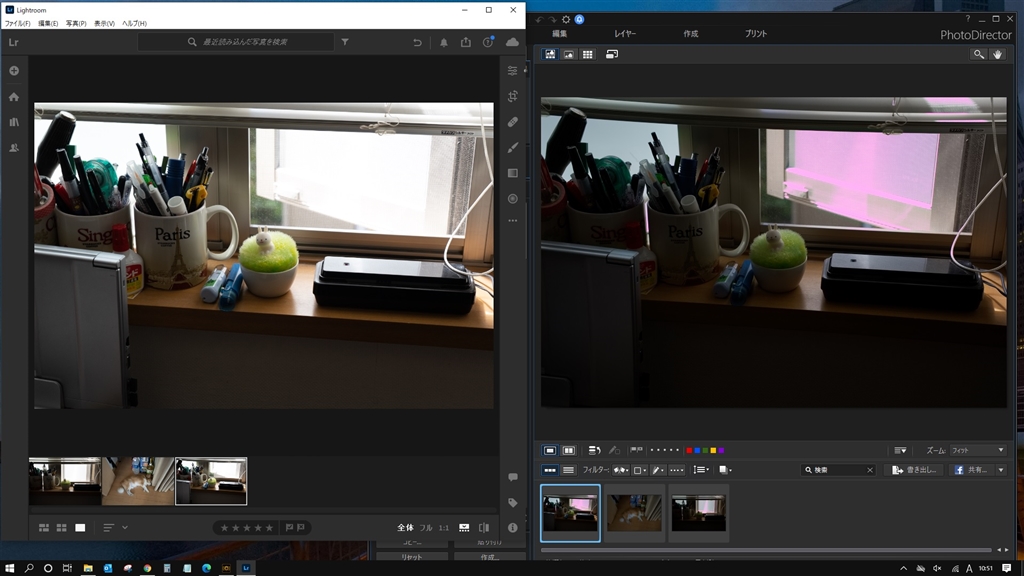Viewport: 1024px width, 576px height.
Task: Toggle the Lightroom filmstrip visibility
Action: 464,527
